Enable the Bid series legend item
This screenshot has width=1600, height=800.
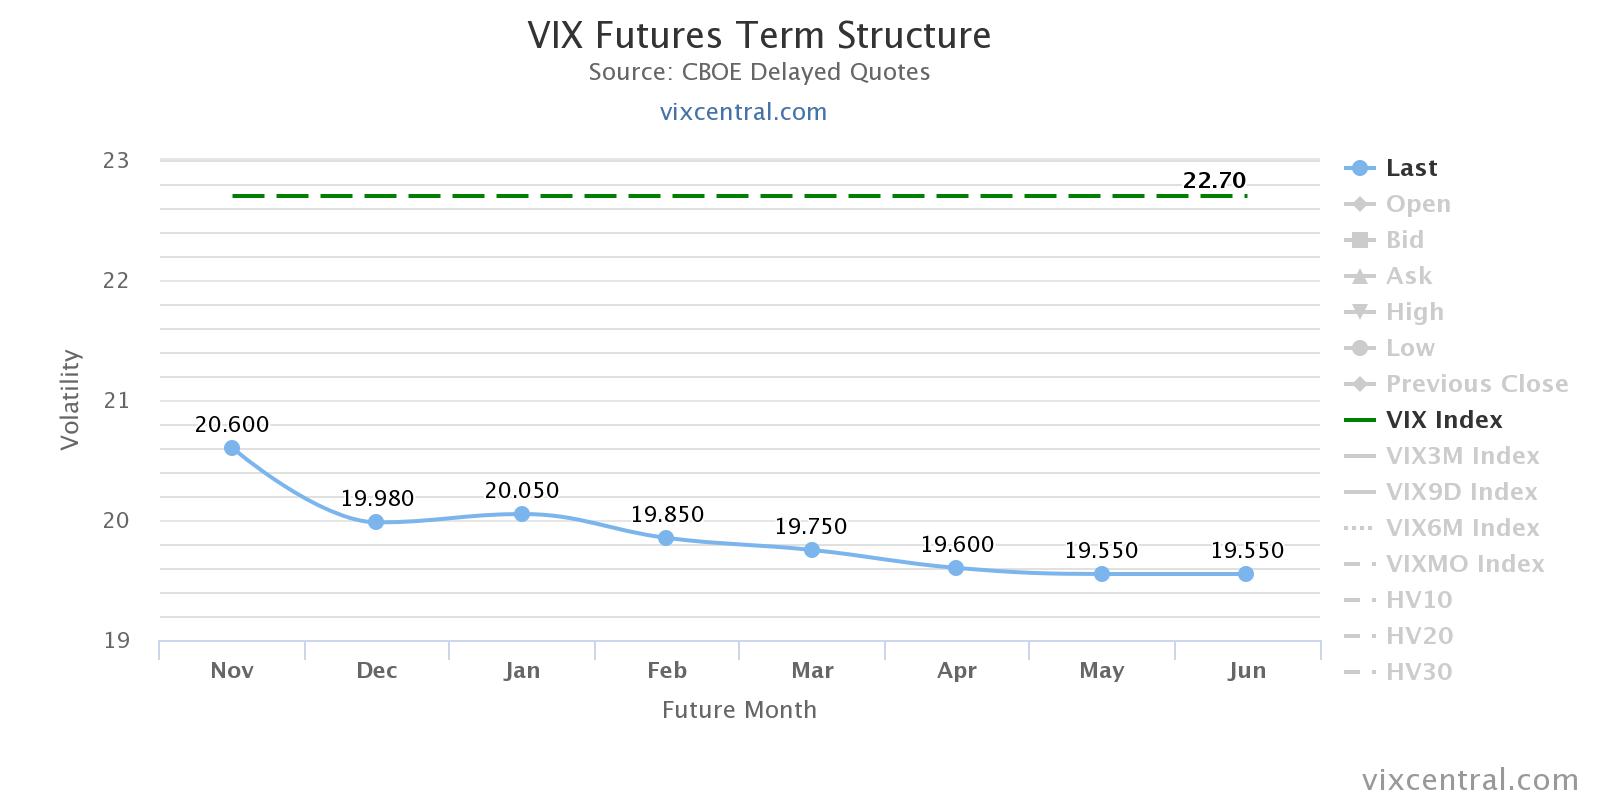pos(1404,240)
